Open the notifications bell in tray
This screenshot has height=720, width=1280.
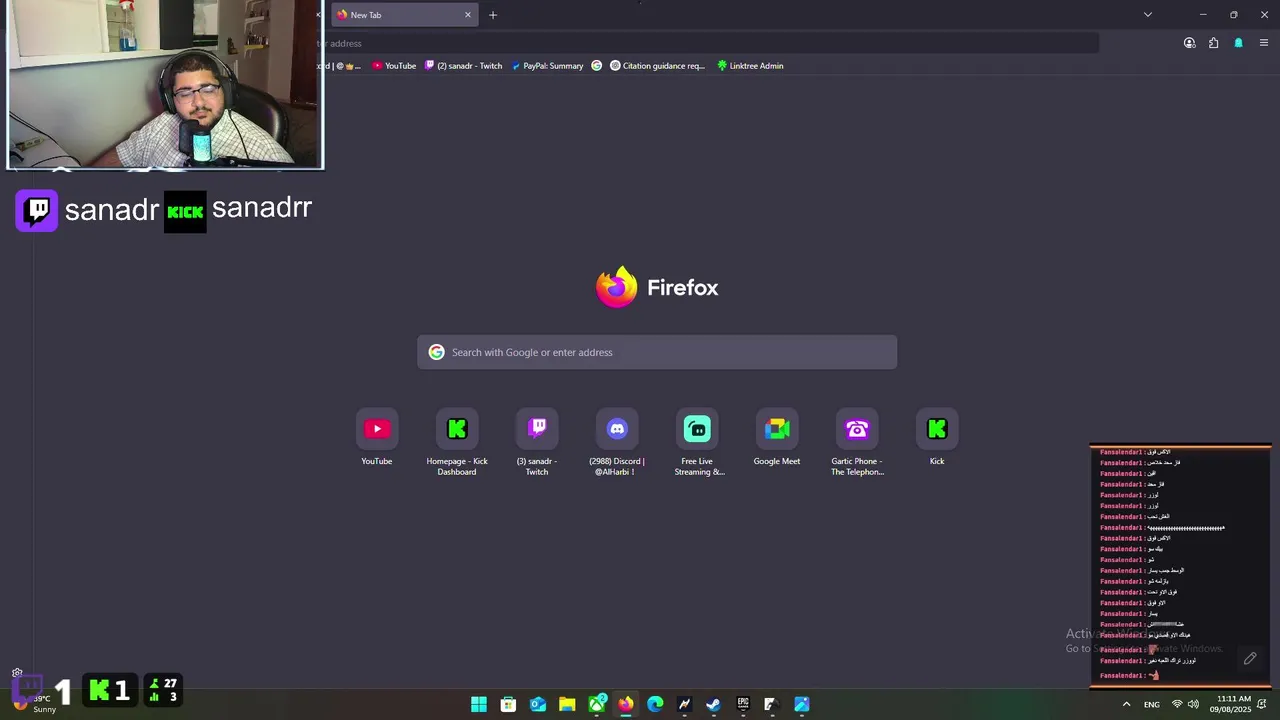coord(1263,704)
